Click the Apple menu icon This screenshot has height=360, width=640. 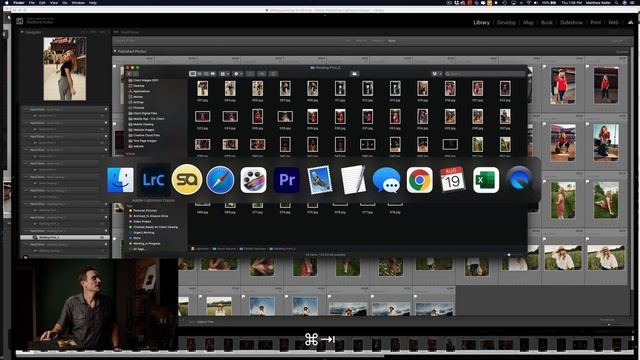point(7,2)
